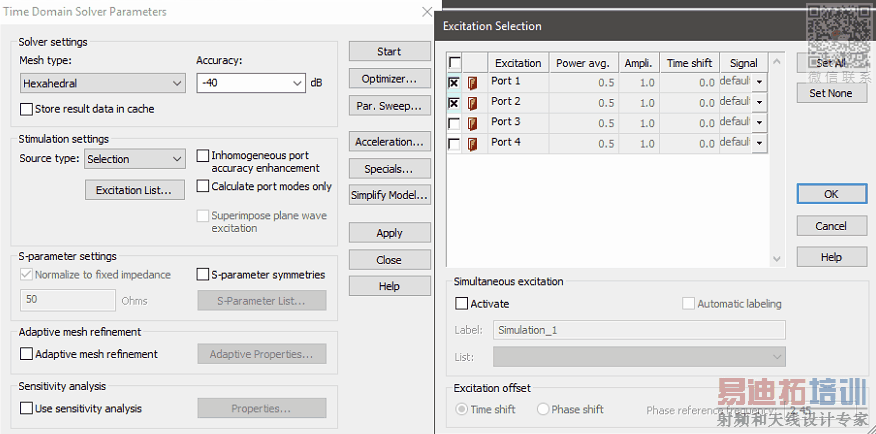The height and width of the screenshot is (434, 876).
Task: Enable Adaptive mesh refinement checkbox
Action: (x=27, y=354)
